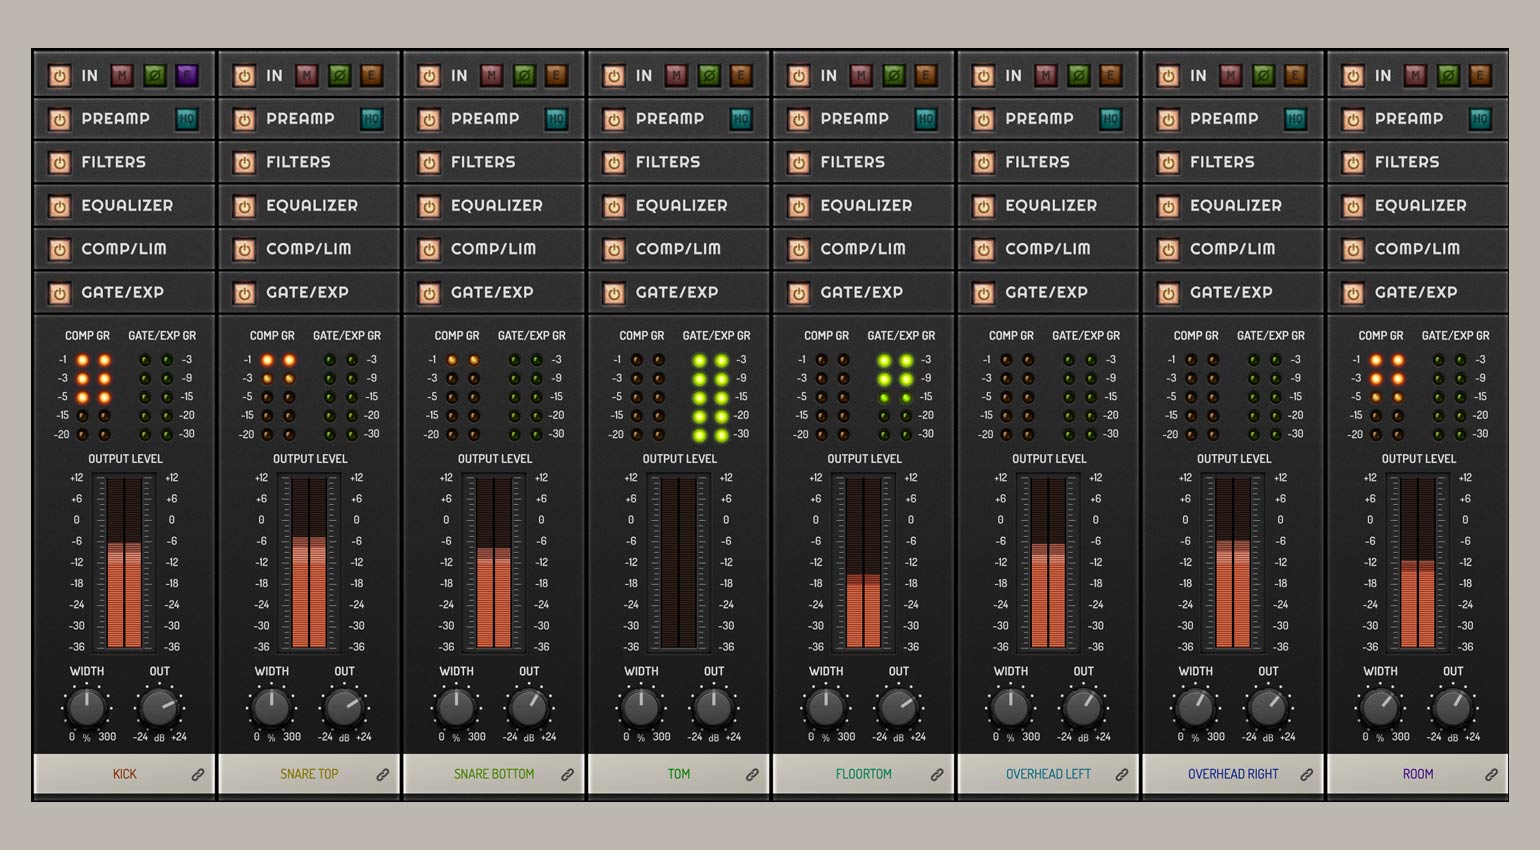Click the TOM channel name label
Screen dimensions: 1540x850
pos(679,774)
